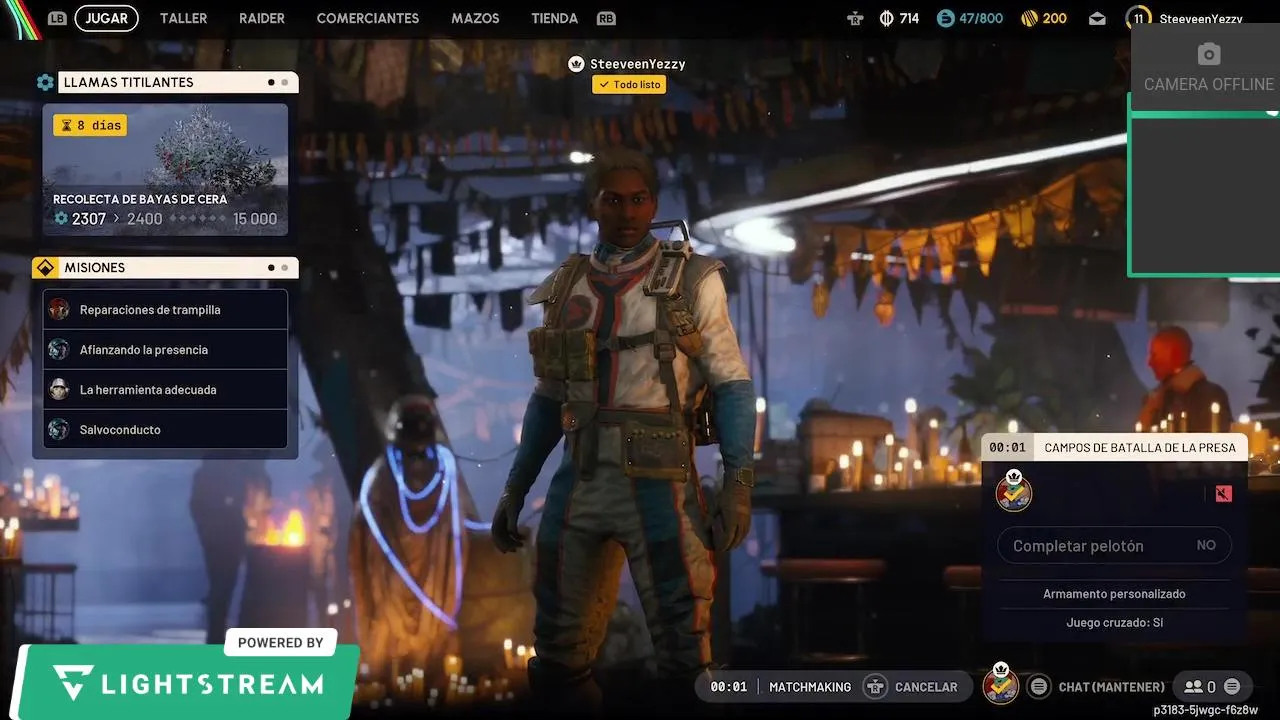Click the portrait icon for Salvoconducto
1280x720 pixels.
tap(59, 429)
